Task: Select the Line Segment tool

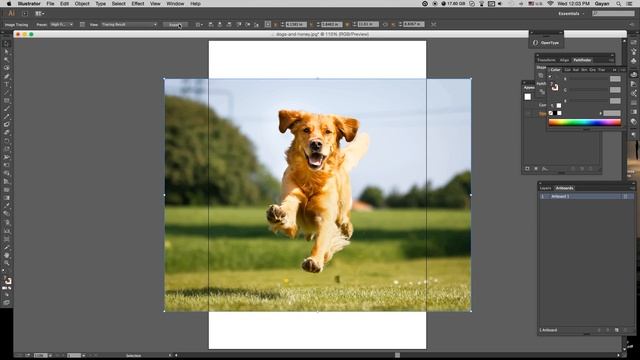Action: [x=7, y=93]
